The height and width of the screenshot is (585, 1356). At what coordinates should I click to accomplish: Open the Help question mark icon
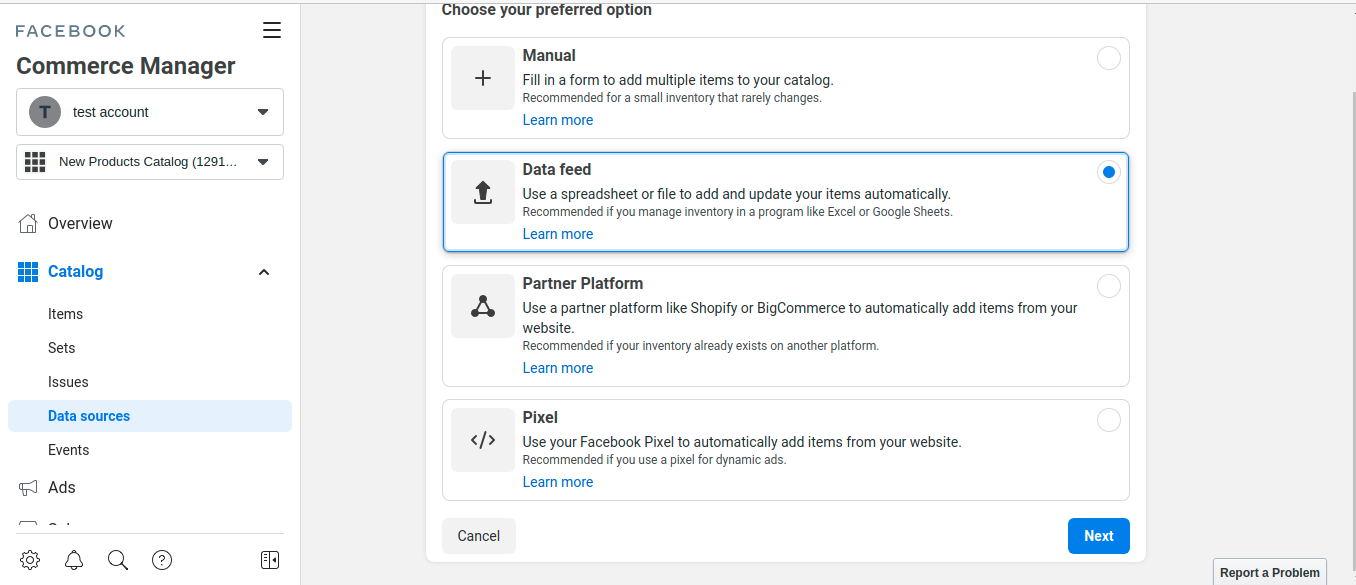162,560
